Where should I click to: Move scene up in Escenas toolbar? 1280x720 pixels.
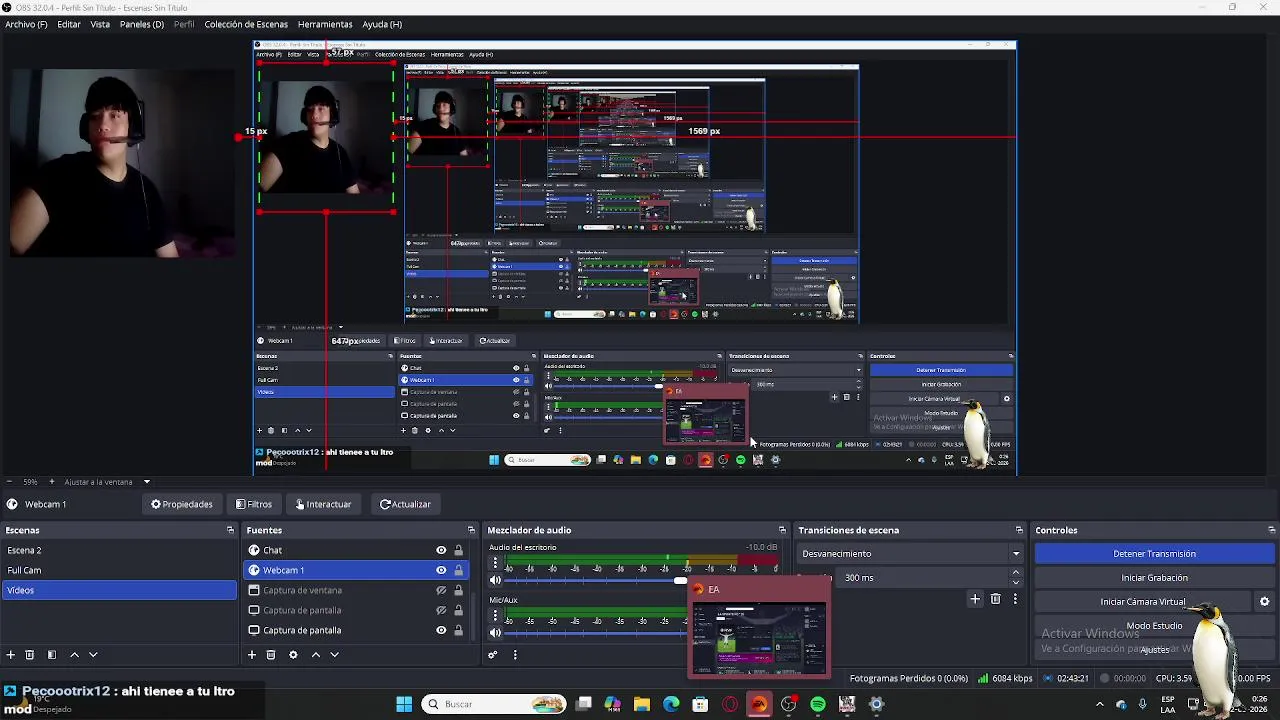(x=74, y=655)
